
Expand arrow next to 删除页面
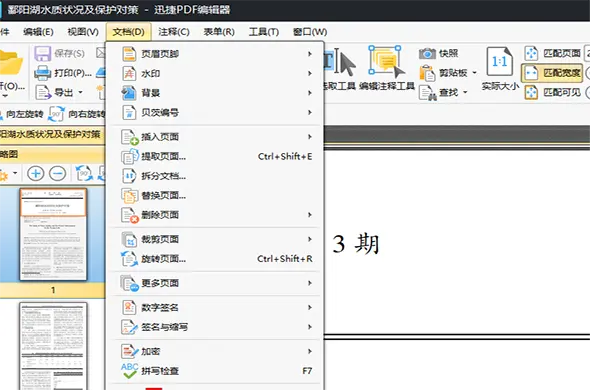[x=310, y=215]
